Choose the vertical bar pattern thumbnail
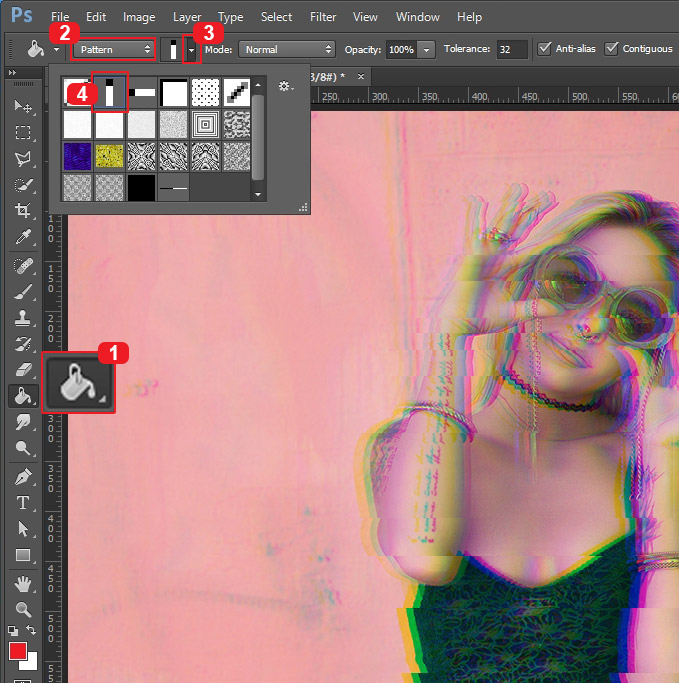679x683 pixels. click(x=109, y=92)
